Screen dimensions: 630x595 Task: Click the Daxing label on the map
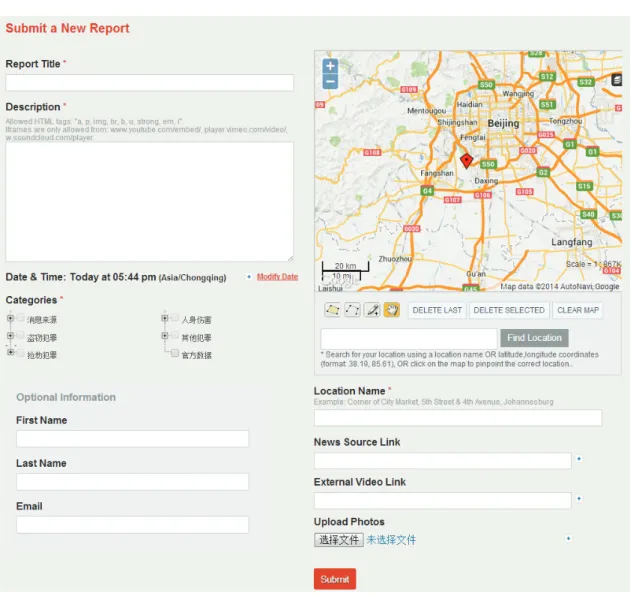pyautogui.click(x=486, y=181)
